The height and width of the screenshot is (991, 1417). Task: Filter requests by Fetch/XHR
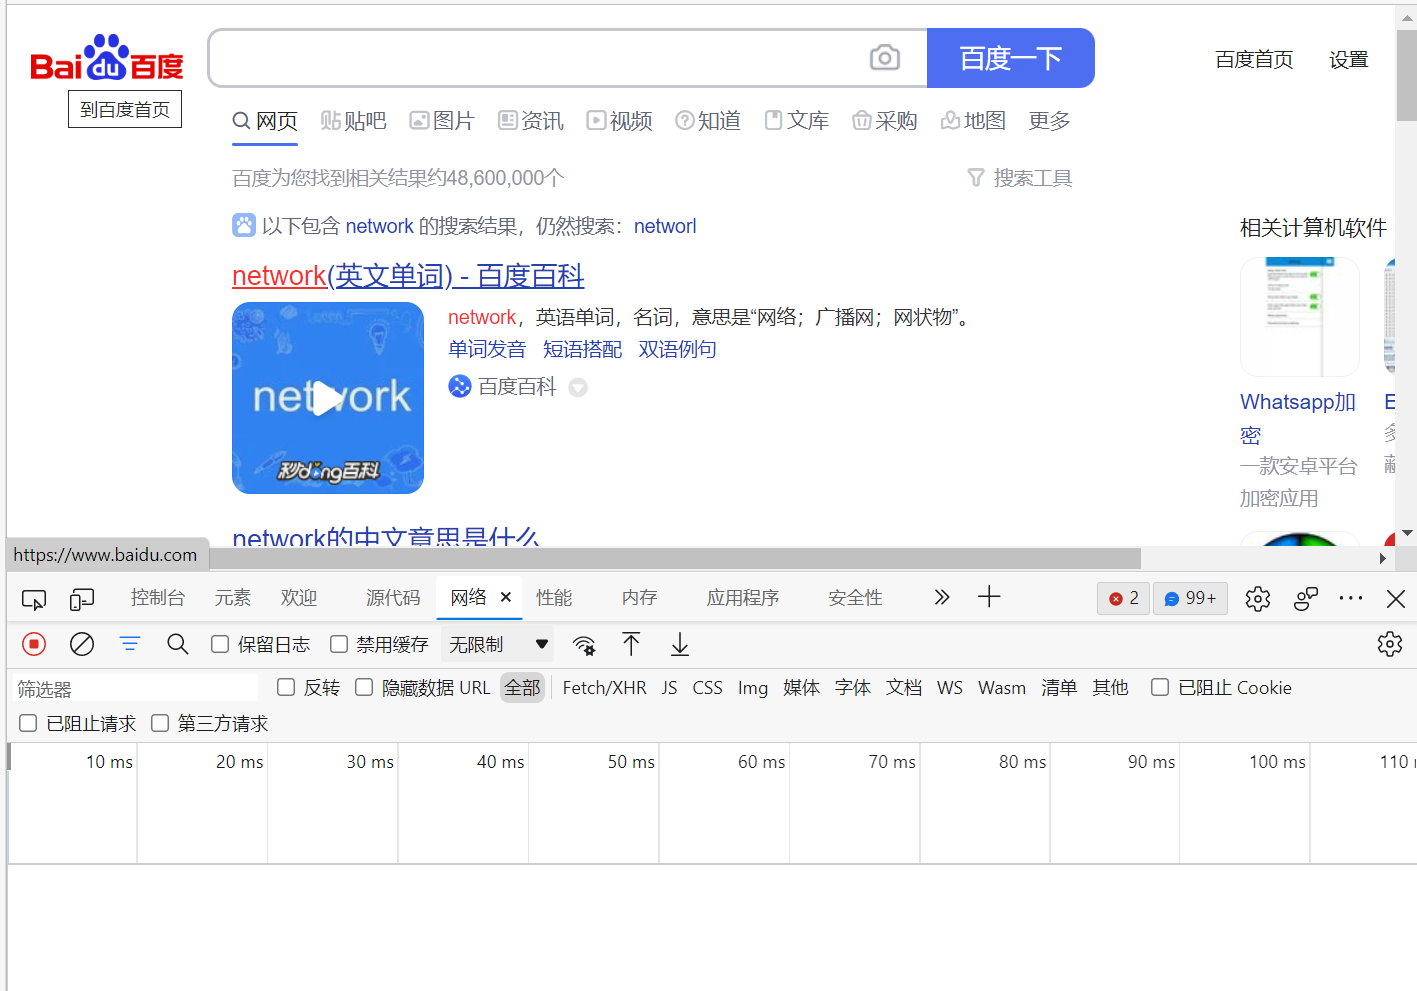tap(604, 688)
